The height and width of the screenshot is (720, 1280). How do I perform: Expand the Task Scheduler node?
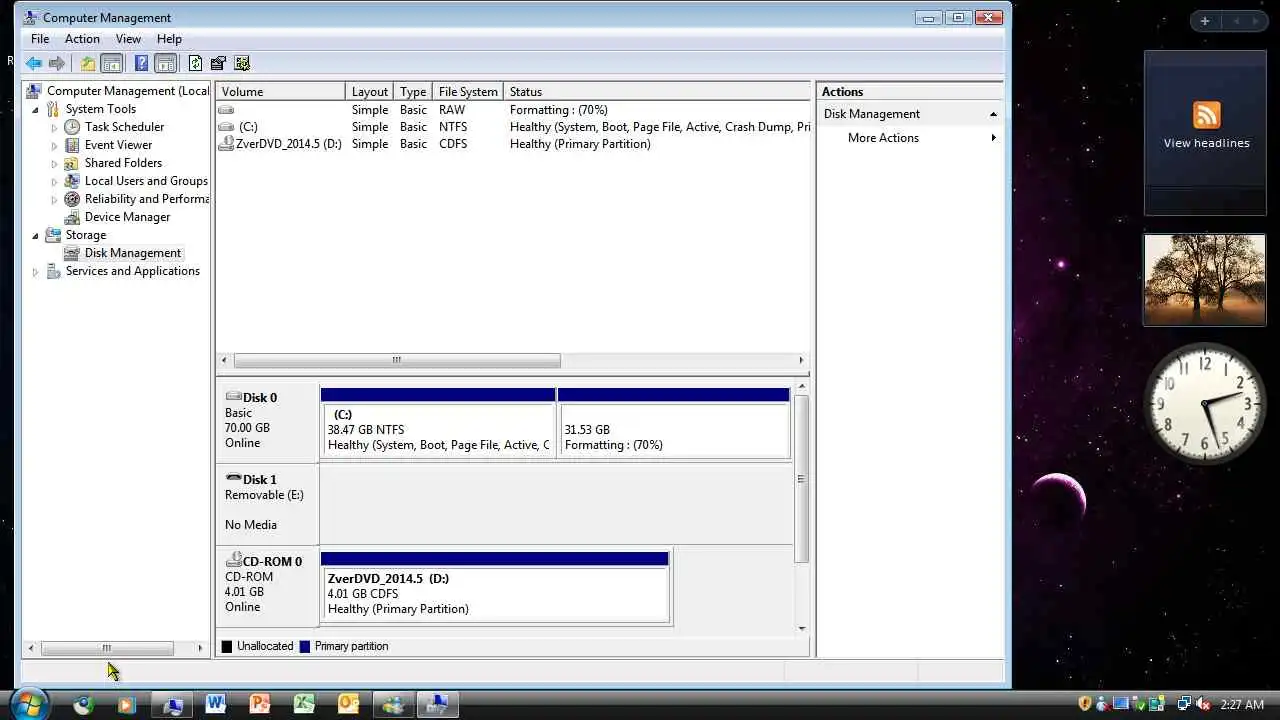tap(54, 127)
